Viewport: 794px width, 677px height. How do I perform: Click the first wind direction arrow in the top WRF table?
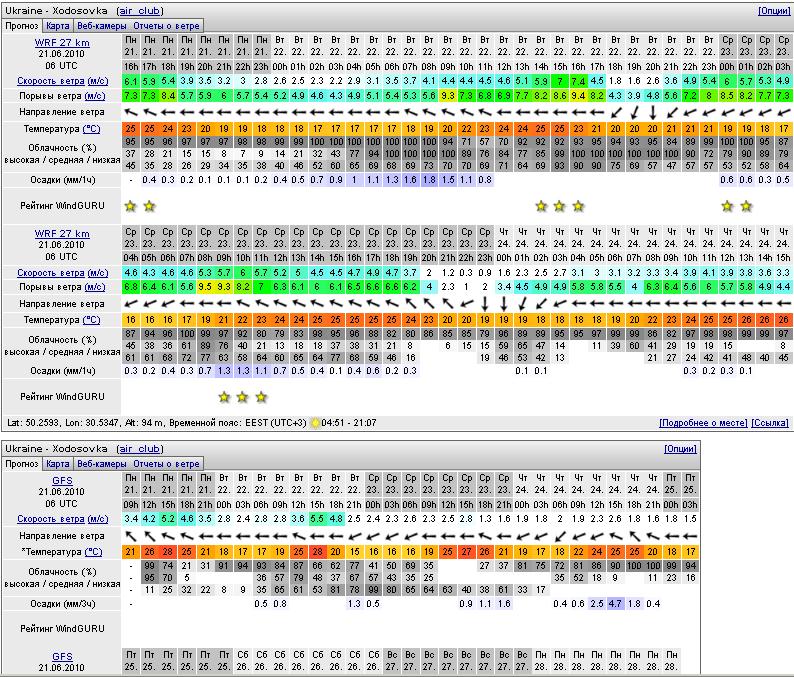[x=130, y=113]
